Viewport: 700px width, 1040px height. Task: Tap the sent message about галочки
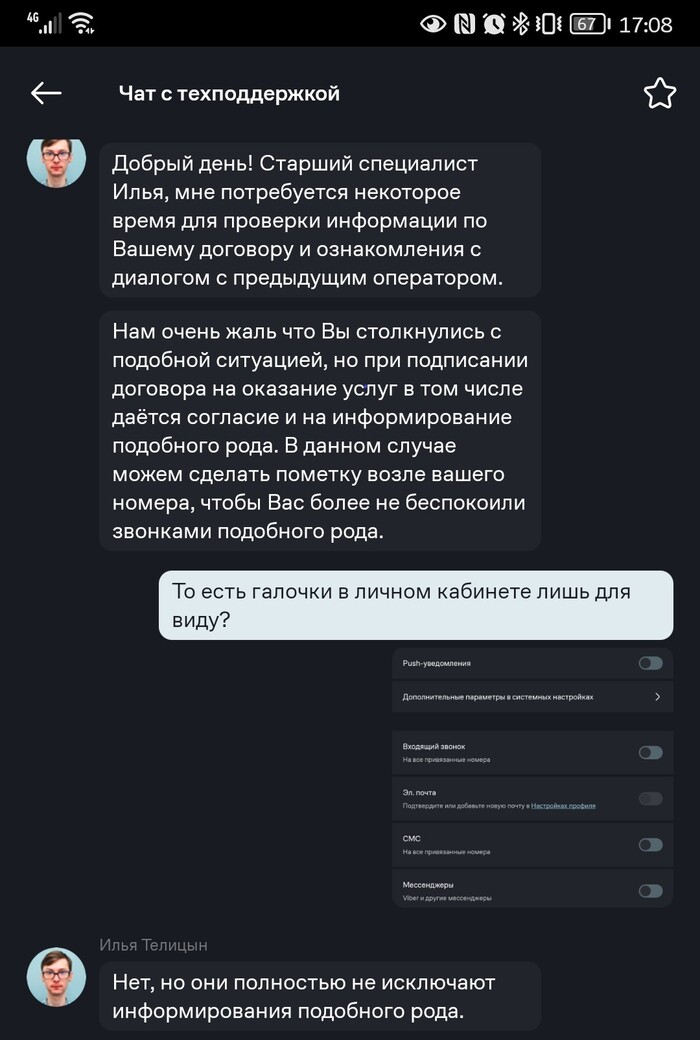tap(415, 605)
